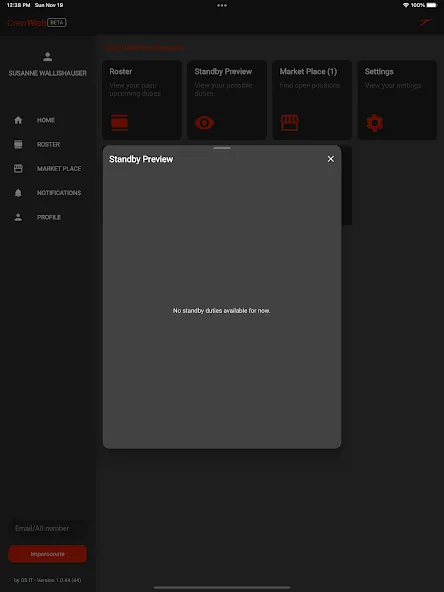Click the three-dot multitasking menu at top
444x592 pixels.
pos(222,5)
